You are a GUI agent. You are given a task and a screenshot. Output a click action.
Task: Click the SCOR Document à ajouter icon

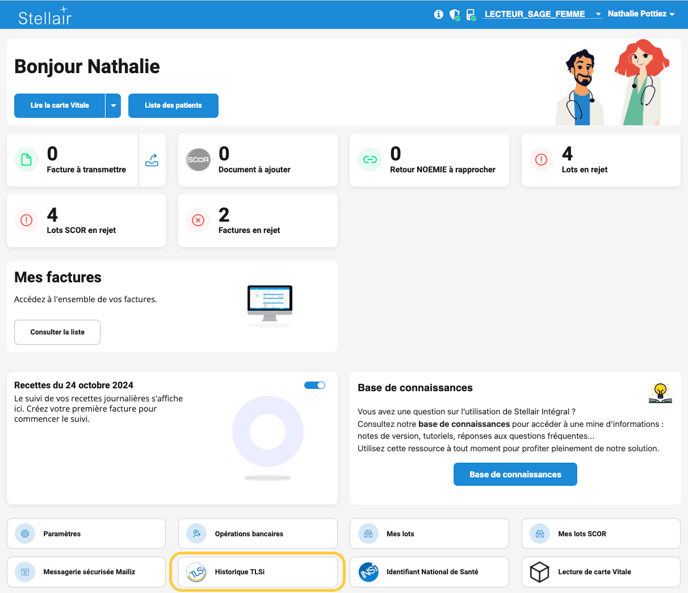[x=198, y=160]
